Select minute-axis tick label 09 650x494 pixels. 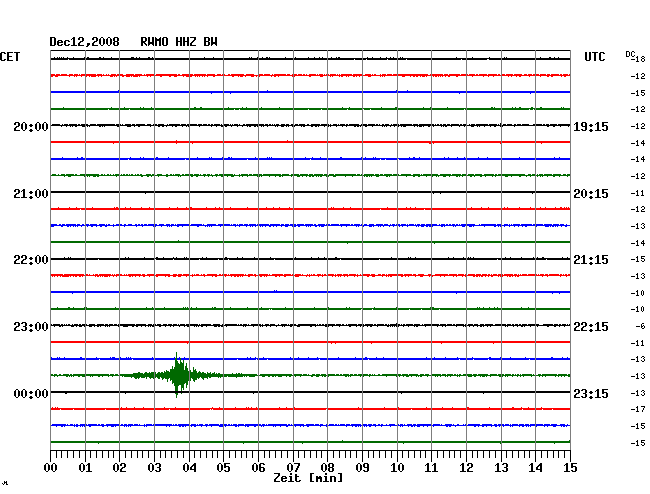(x=362, y=468)
